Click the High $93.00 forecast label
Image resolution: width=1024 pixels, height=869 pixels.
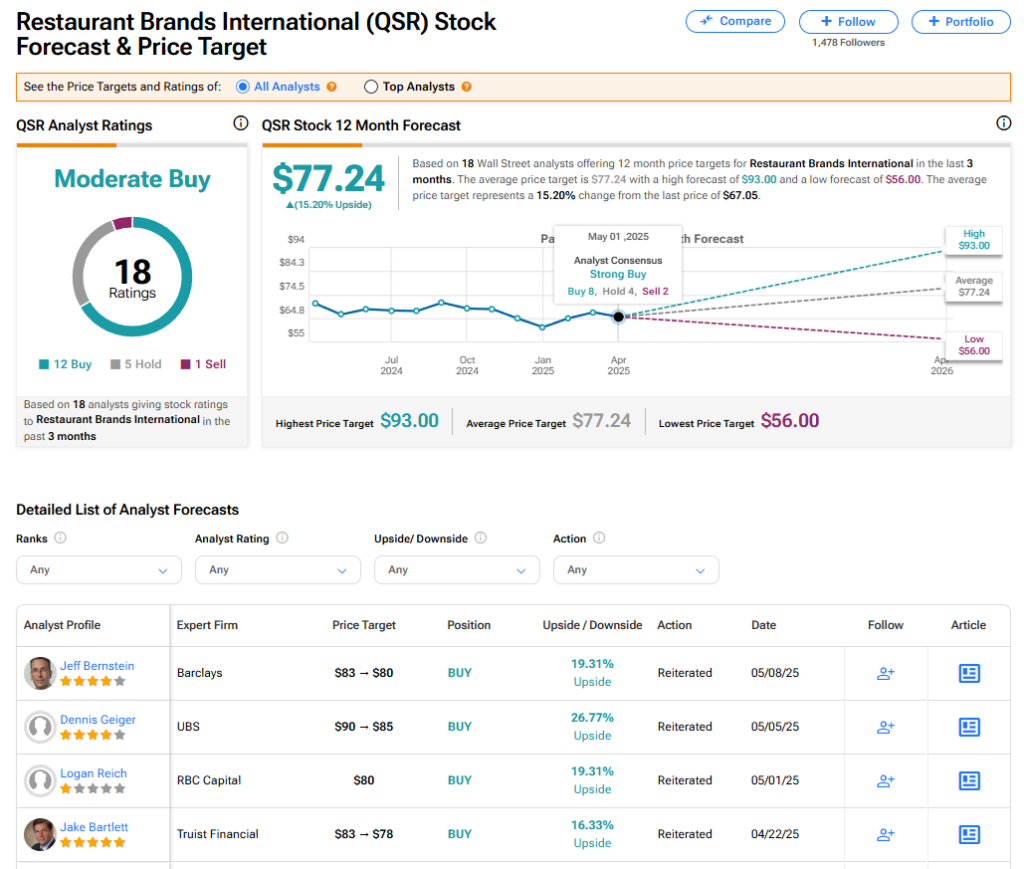[974, 240]
